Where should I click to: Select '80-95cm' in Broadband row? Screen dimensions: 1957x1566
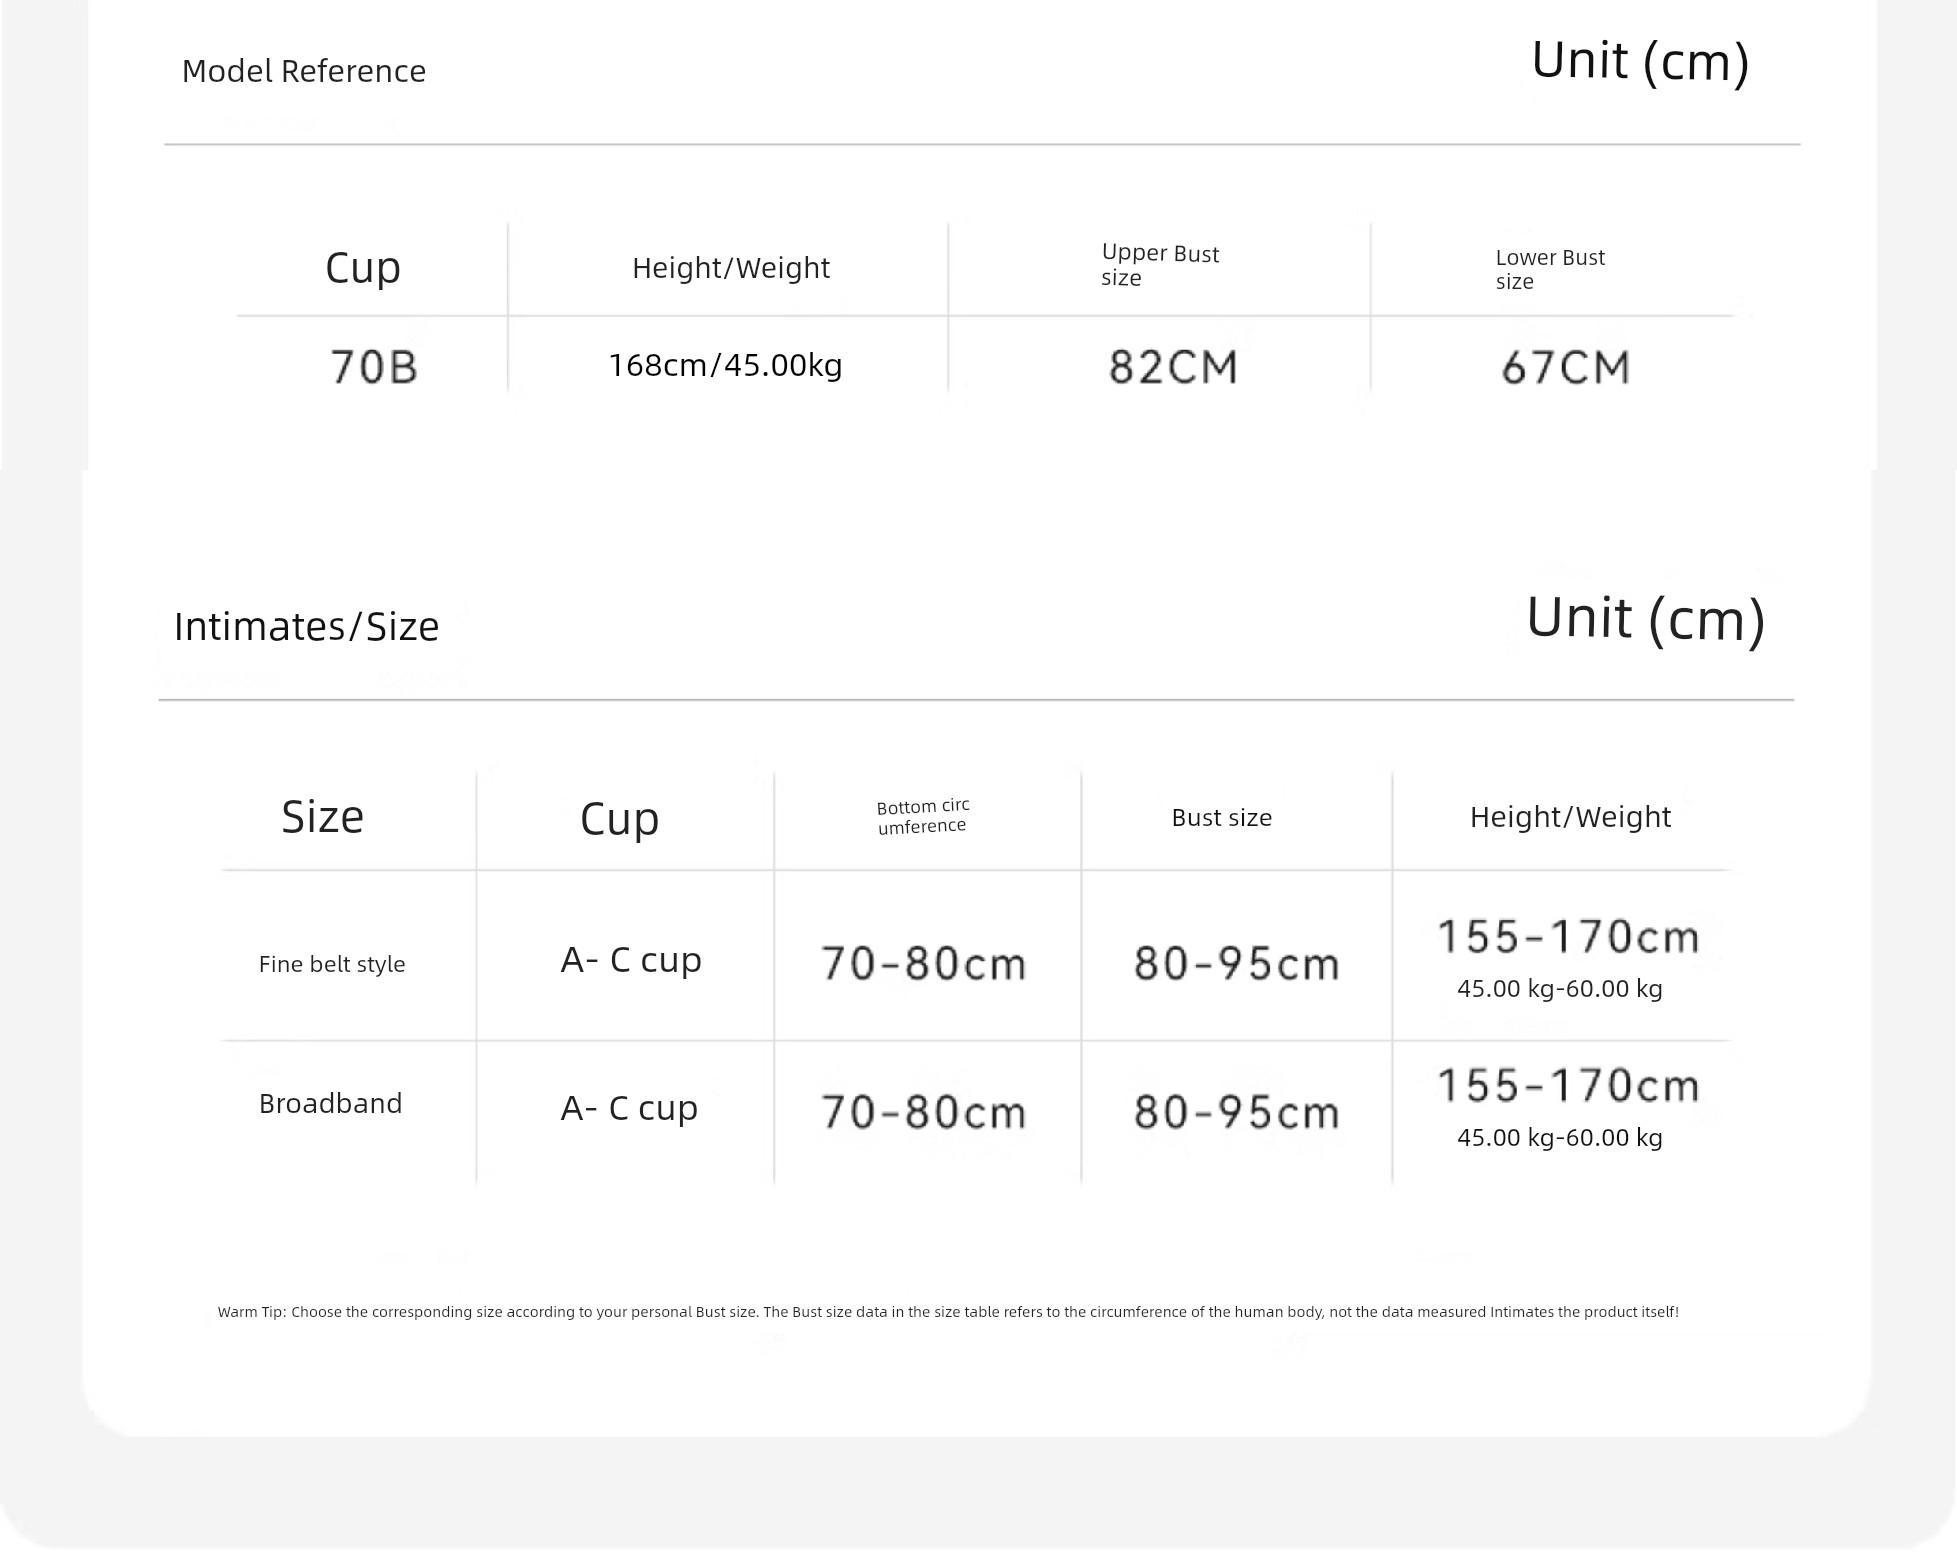click(1236, 1112)
